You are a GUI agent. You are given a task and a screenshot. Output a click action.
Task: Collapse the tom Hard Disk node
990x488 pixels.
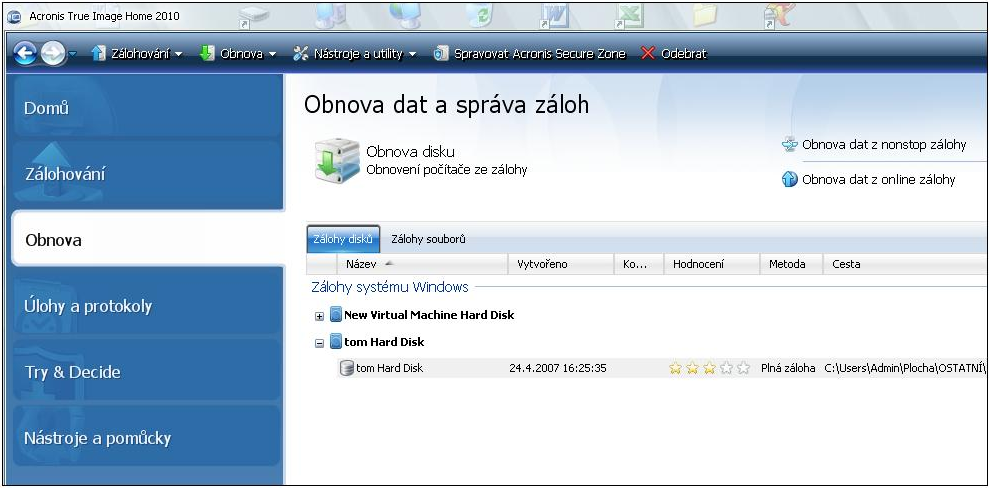pyautogui.click(x=319, y=343)
